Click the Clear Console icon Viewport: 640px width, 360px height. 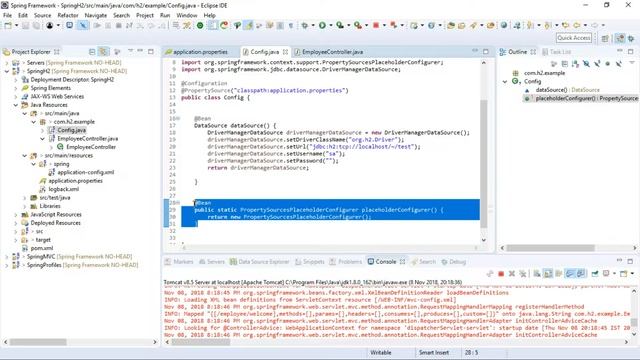click(x=537, y=273)
